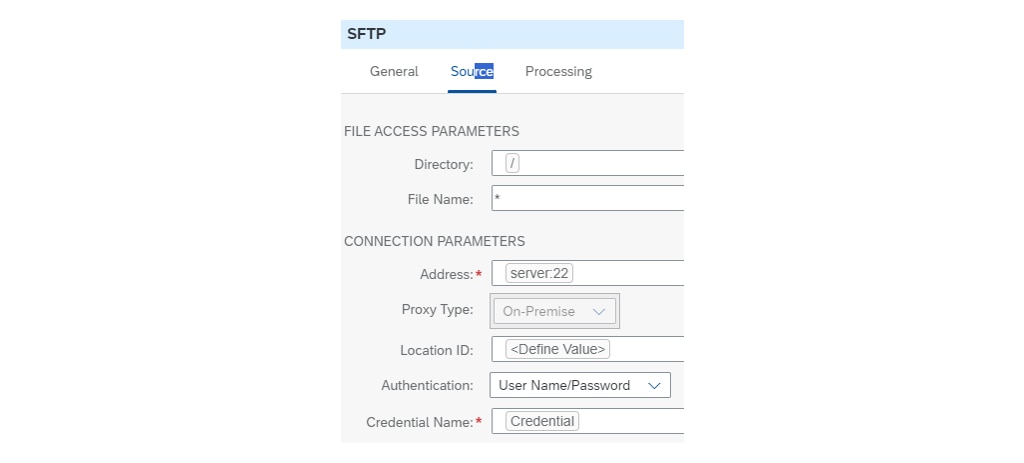Image resolution: width=1024 pixels, height=463 pixels.
Task: Click the chevron arrow of Proxy Type dropdown
Action: (599, 312)
